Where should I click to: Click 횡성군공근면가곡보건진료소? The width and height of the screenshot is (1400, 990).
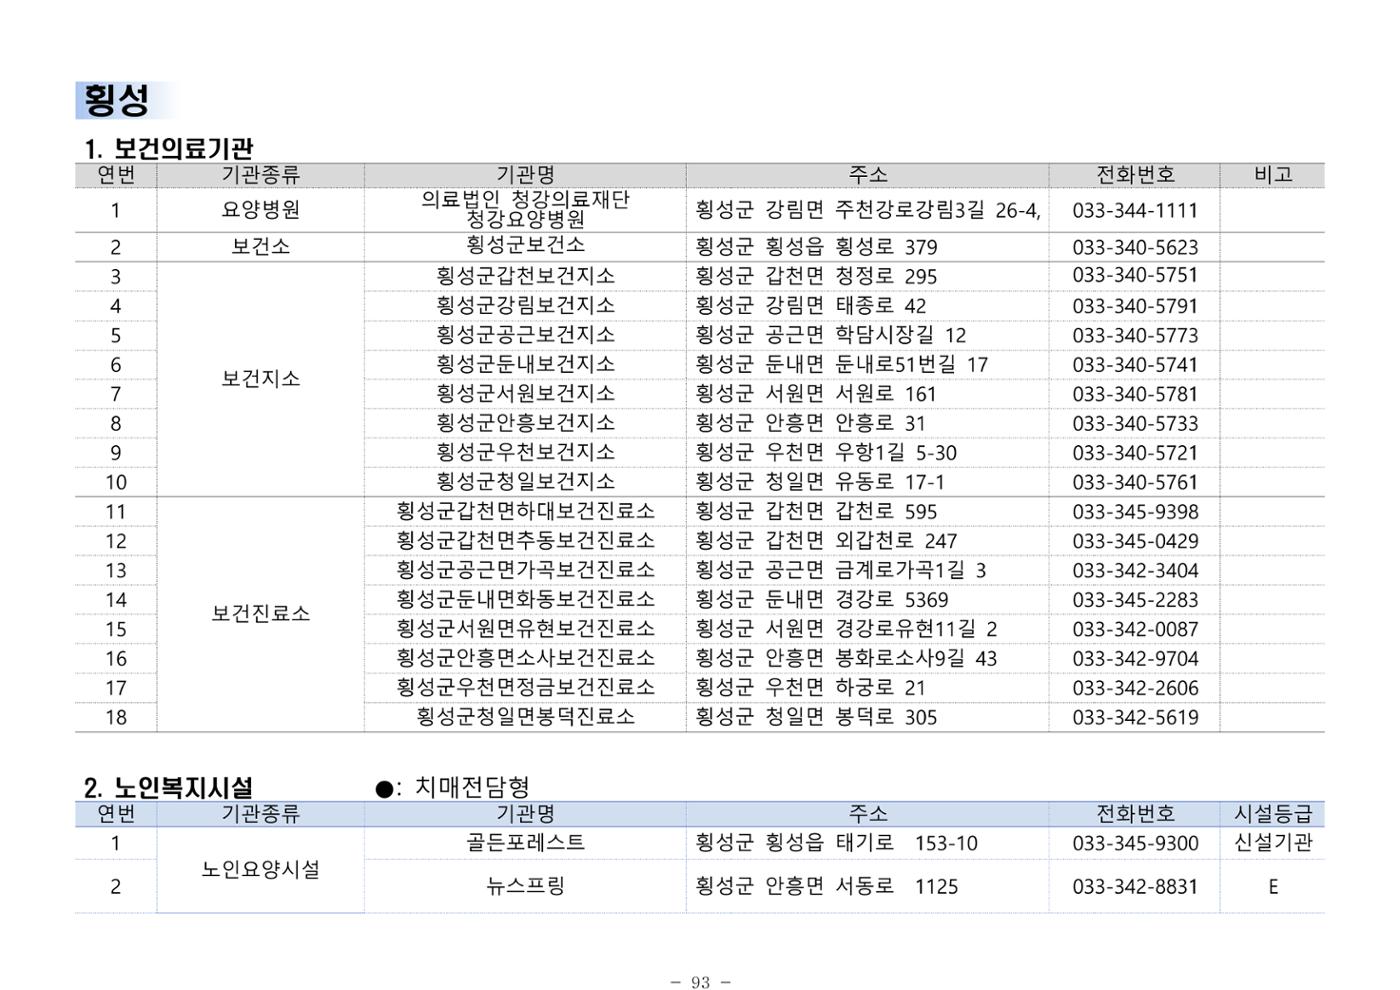click(525, 570)
